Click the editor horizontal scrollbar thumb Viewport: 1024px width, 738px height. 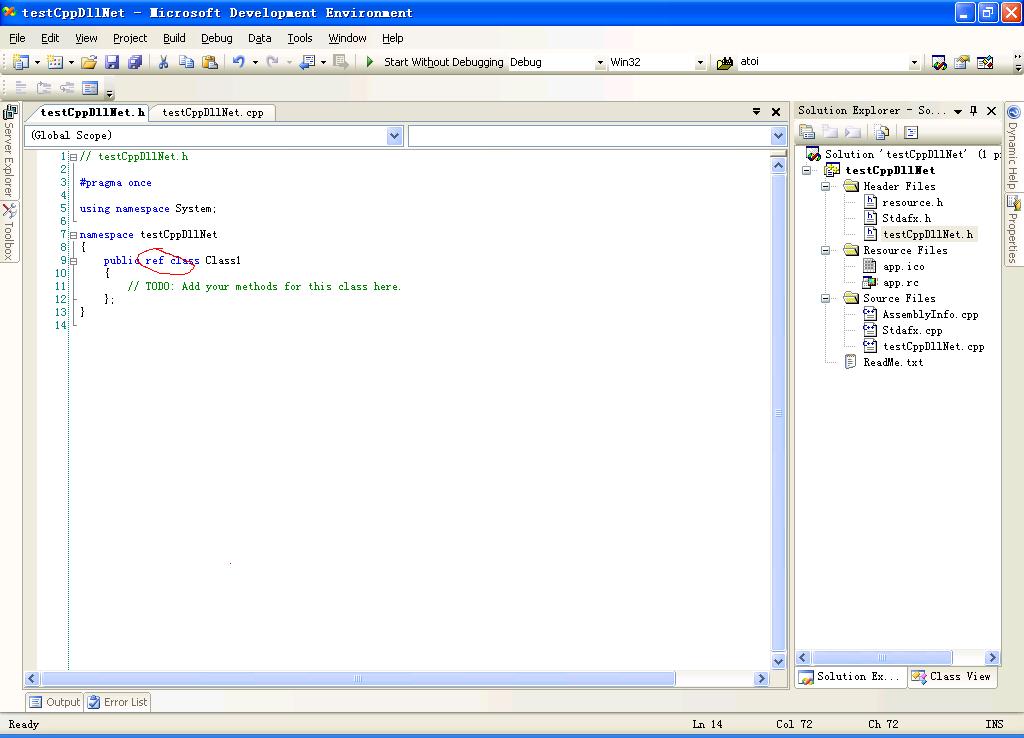(x=357, y=678)
